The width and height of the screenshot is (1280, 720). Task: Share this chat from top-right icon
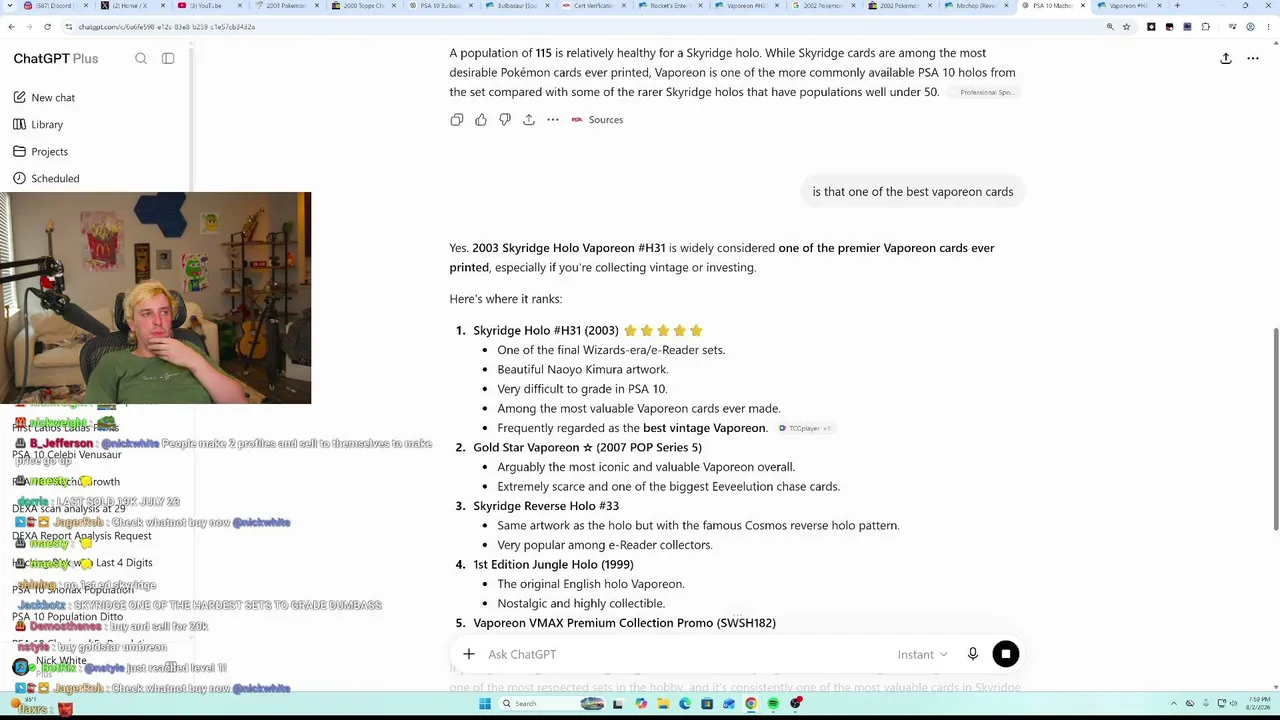coord(1226,59)
